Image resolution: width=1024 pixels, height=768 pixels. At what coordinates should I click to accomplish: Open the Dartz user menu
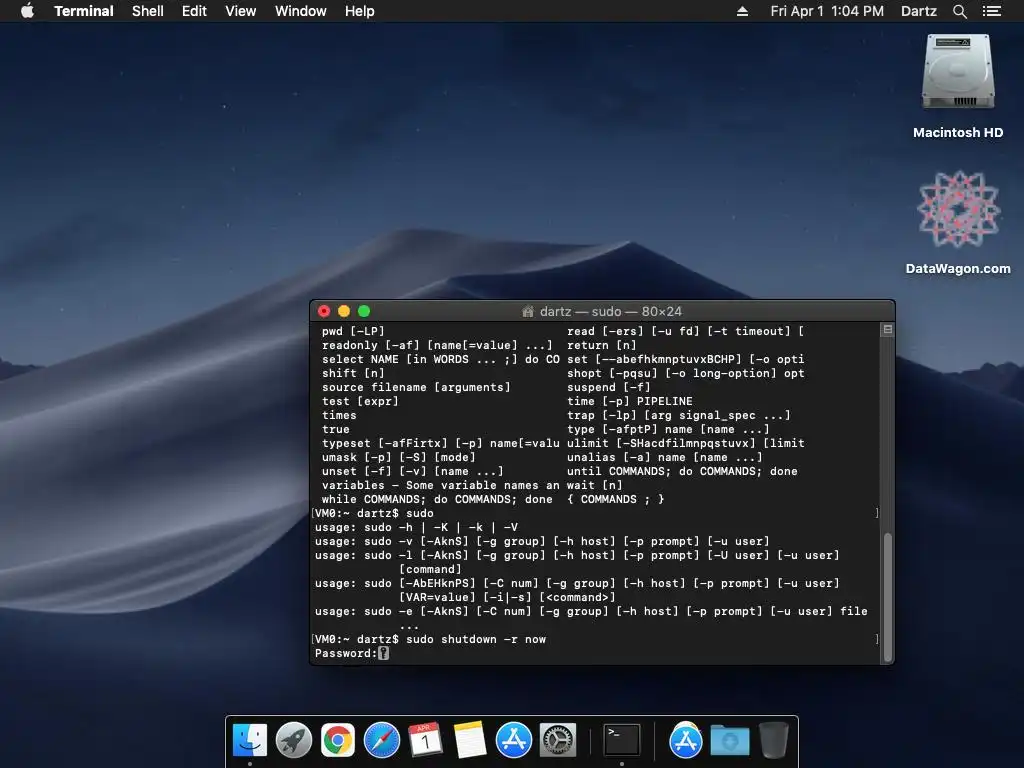[x=918, y=11]
